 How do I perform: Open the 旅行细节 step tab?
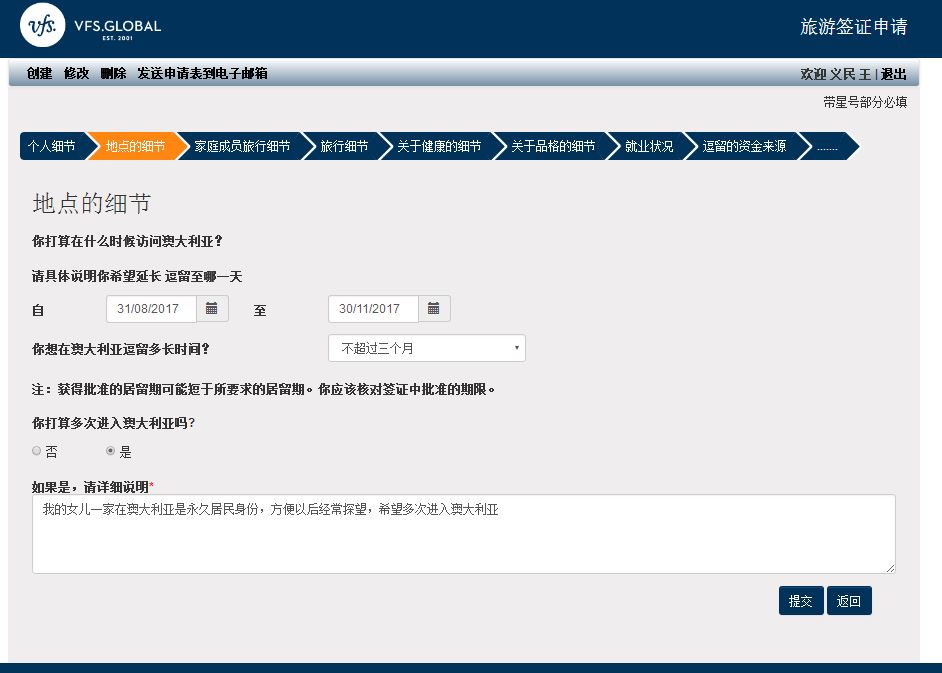pyautogui.click(x=343, y=146)
